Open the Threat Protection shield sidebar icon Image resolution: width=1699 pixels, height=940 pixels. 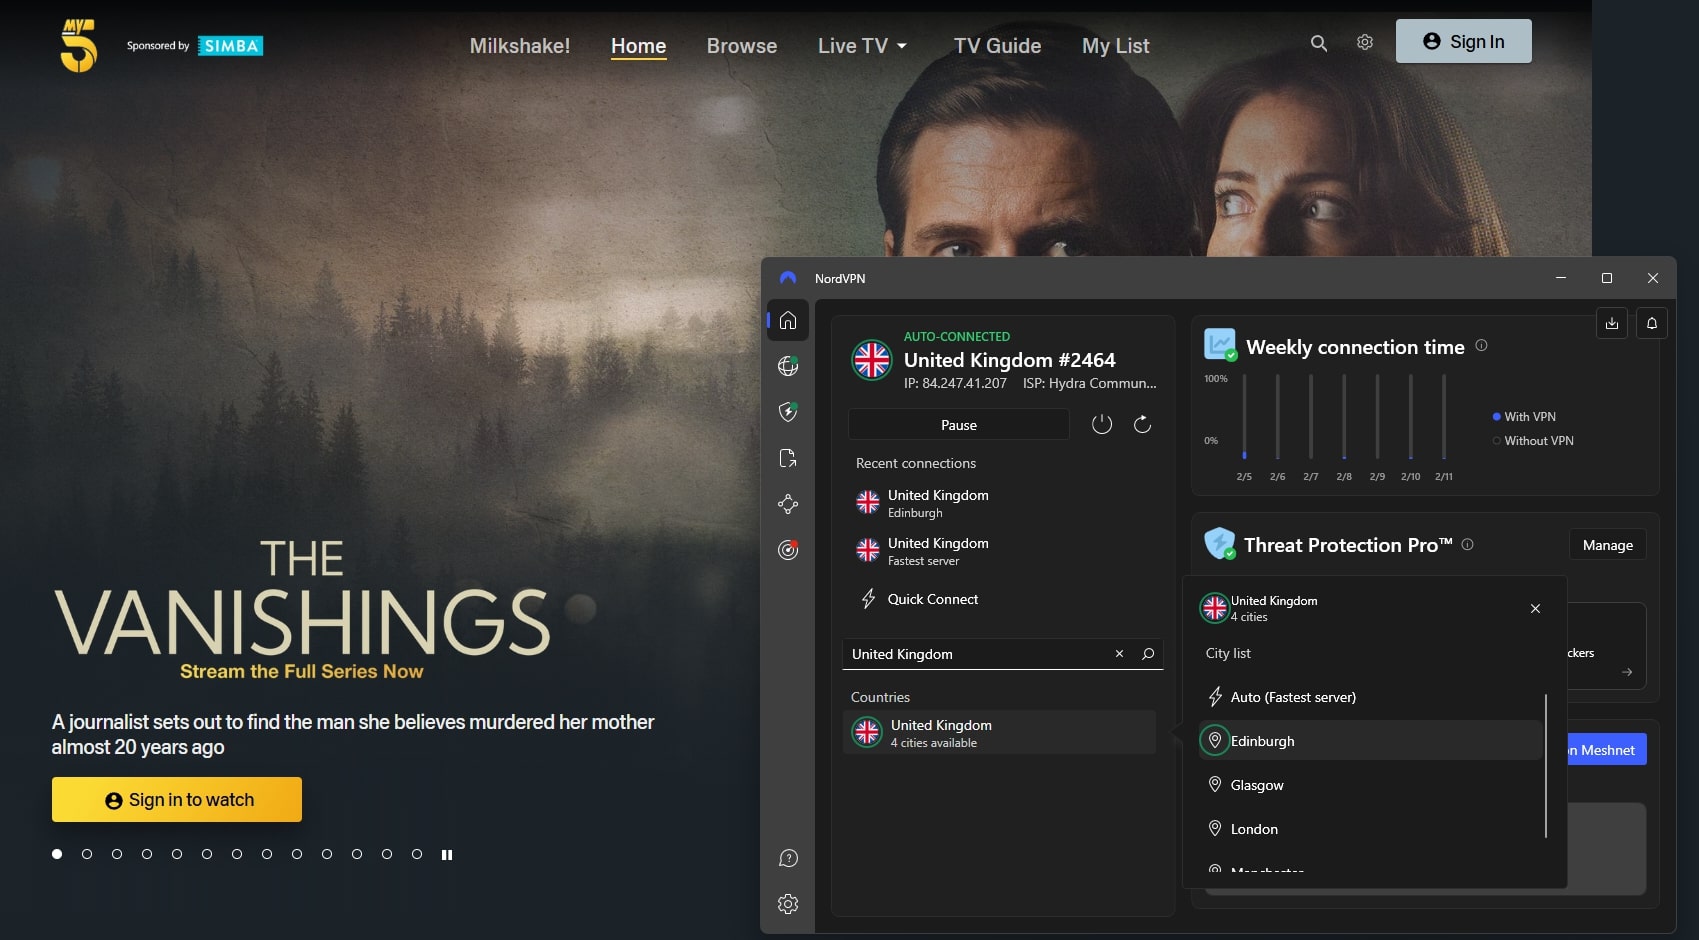click(788, 411)
